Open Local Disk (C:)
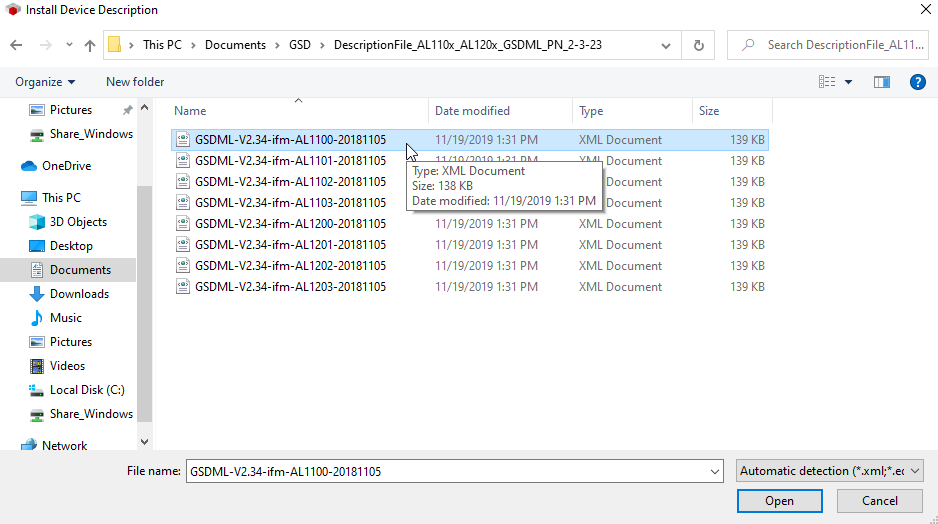 [77, 389]
